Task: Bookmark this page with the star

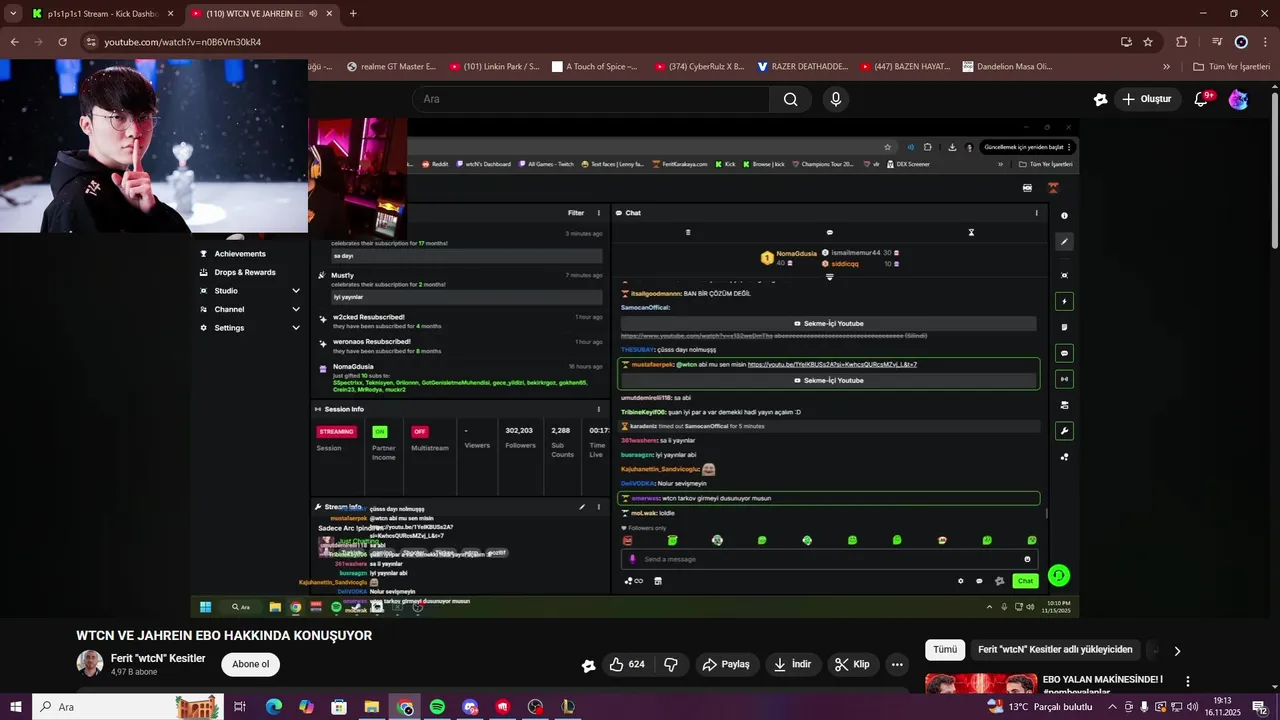Action: (x=1148, y=42)
